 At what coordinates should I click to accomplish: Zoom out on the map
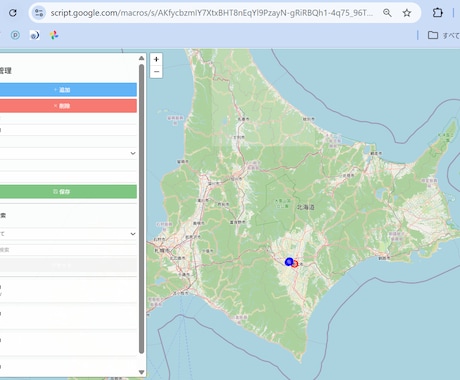point(156,72)
